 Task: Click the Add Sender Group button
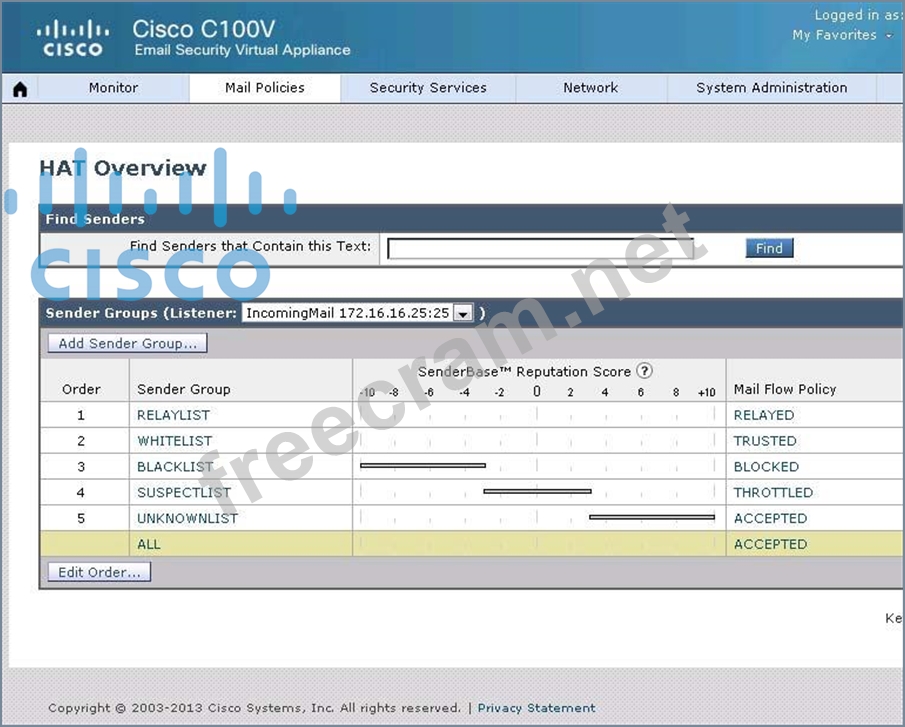click(127, 343)
